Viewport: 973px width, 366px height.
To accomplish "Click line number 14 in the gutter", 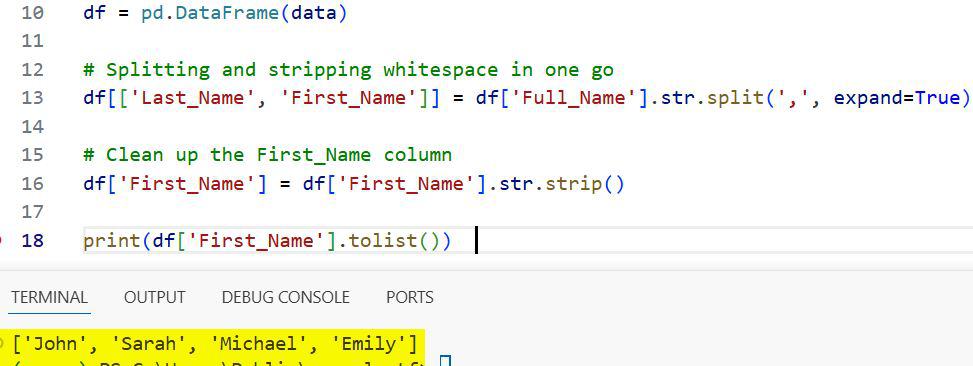I will (x=32, y=127).
